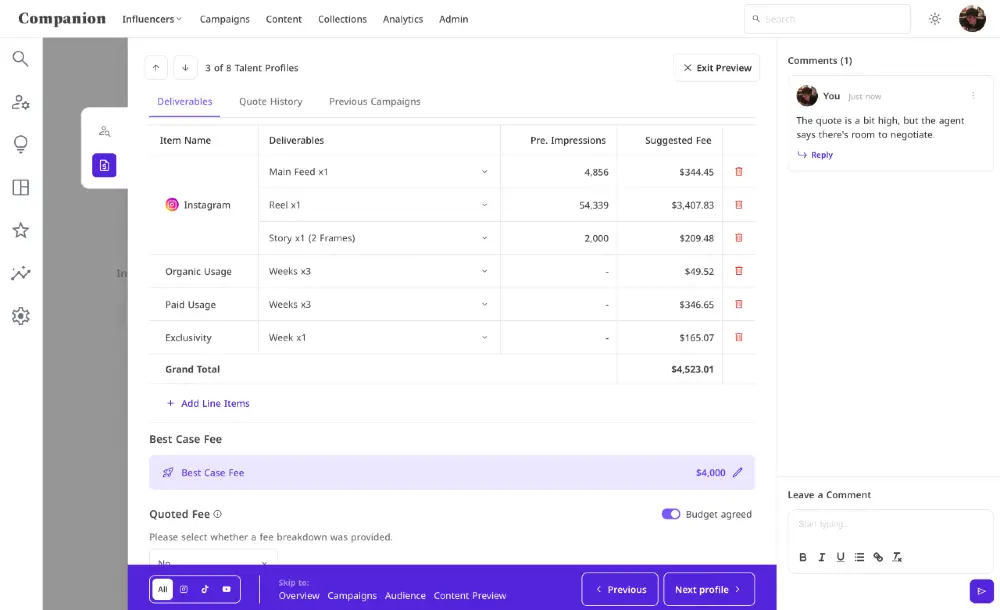The image size is (1000, 610).
Task: Show the Quoted Fee info tooltip icon
Action: 217,514
